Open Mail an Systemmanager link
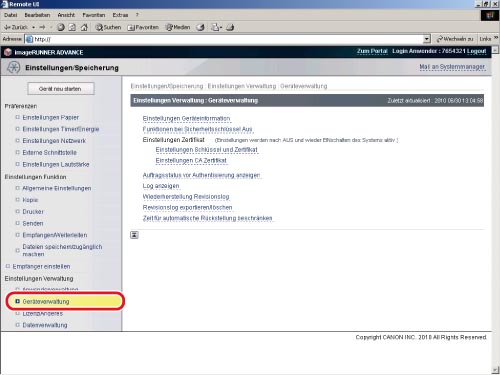This screenshot has height=375, width=500. (452, 67)
